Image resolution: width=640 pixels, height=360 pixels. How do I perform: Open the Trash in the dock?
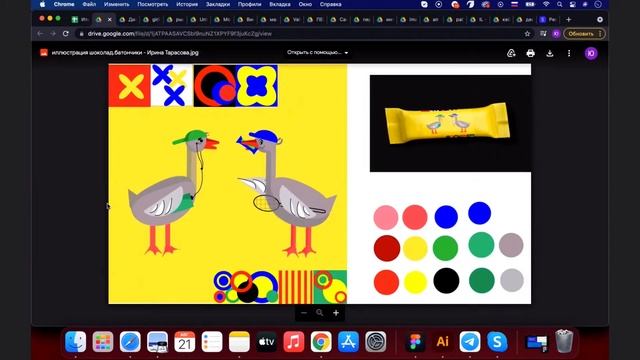564,341
